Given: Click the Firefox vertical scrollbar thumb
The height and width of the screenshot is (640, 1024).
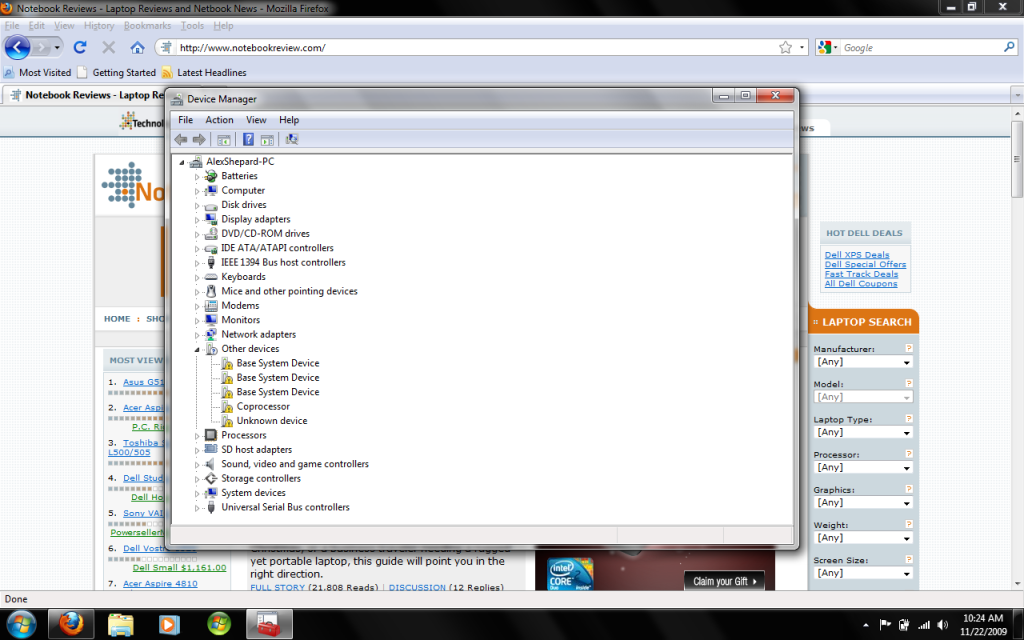Looking at the screenshot, I should (x=1017, y=160).
